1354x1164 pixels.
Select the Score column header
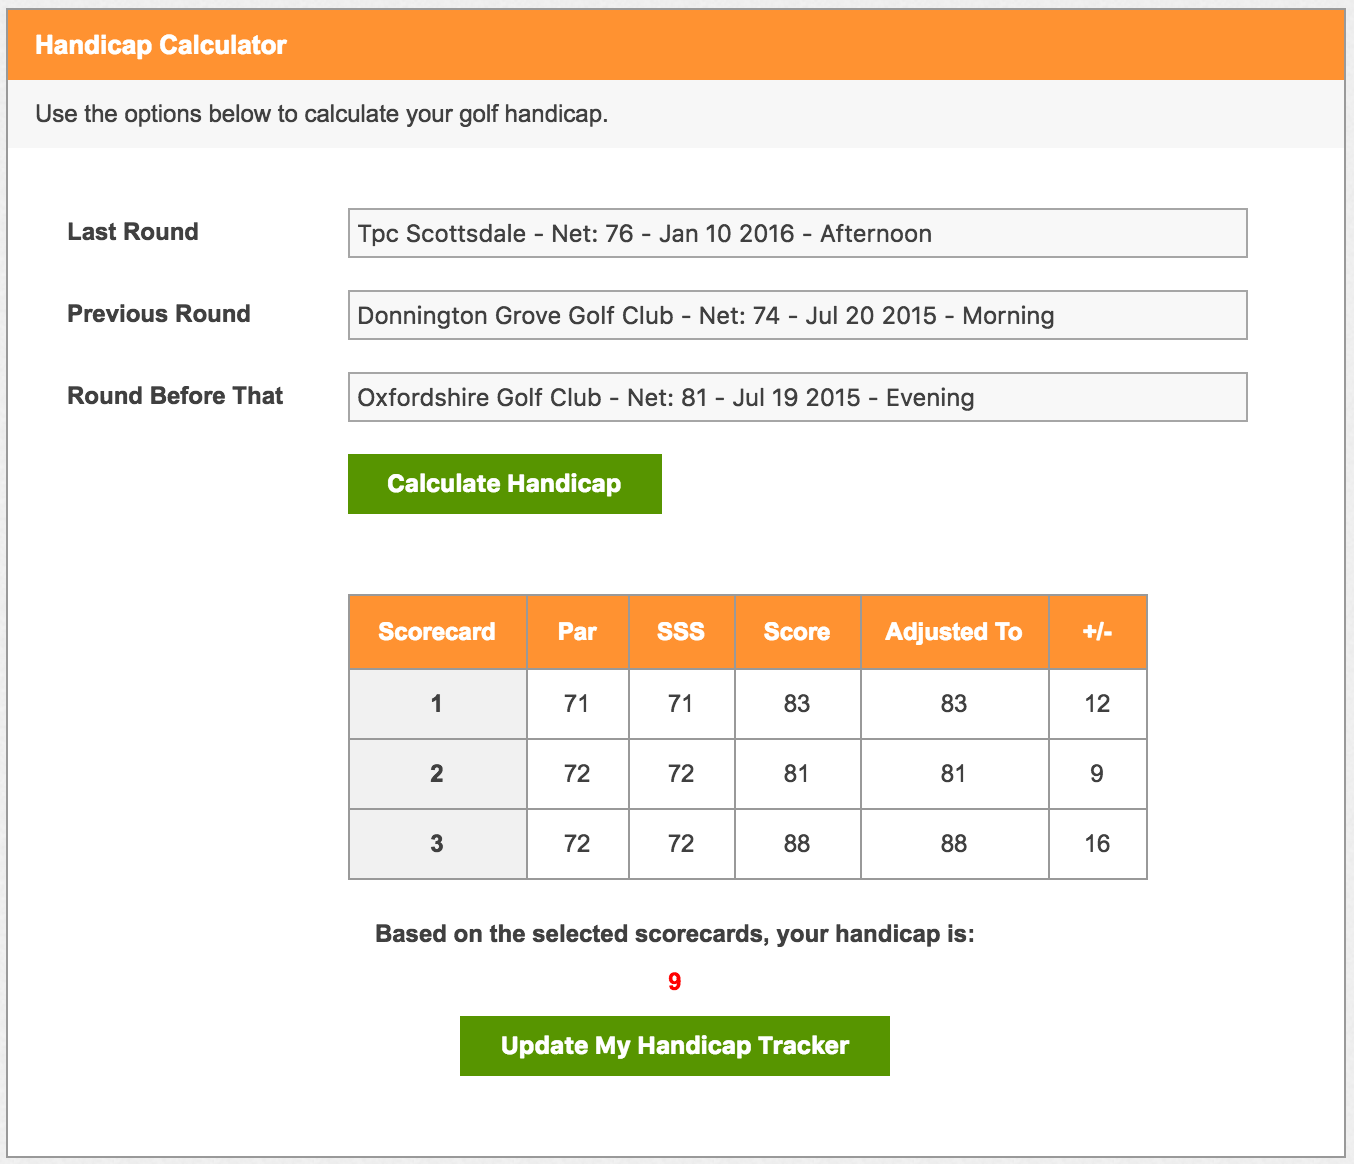click(797, 632)
